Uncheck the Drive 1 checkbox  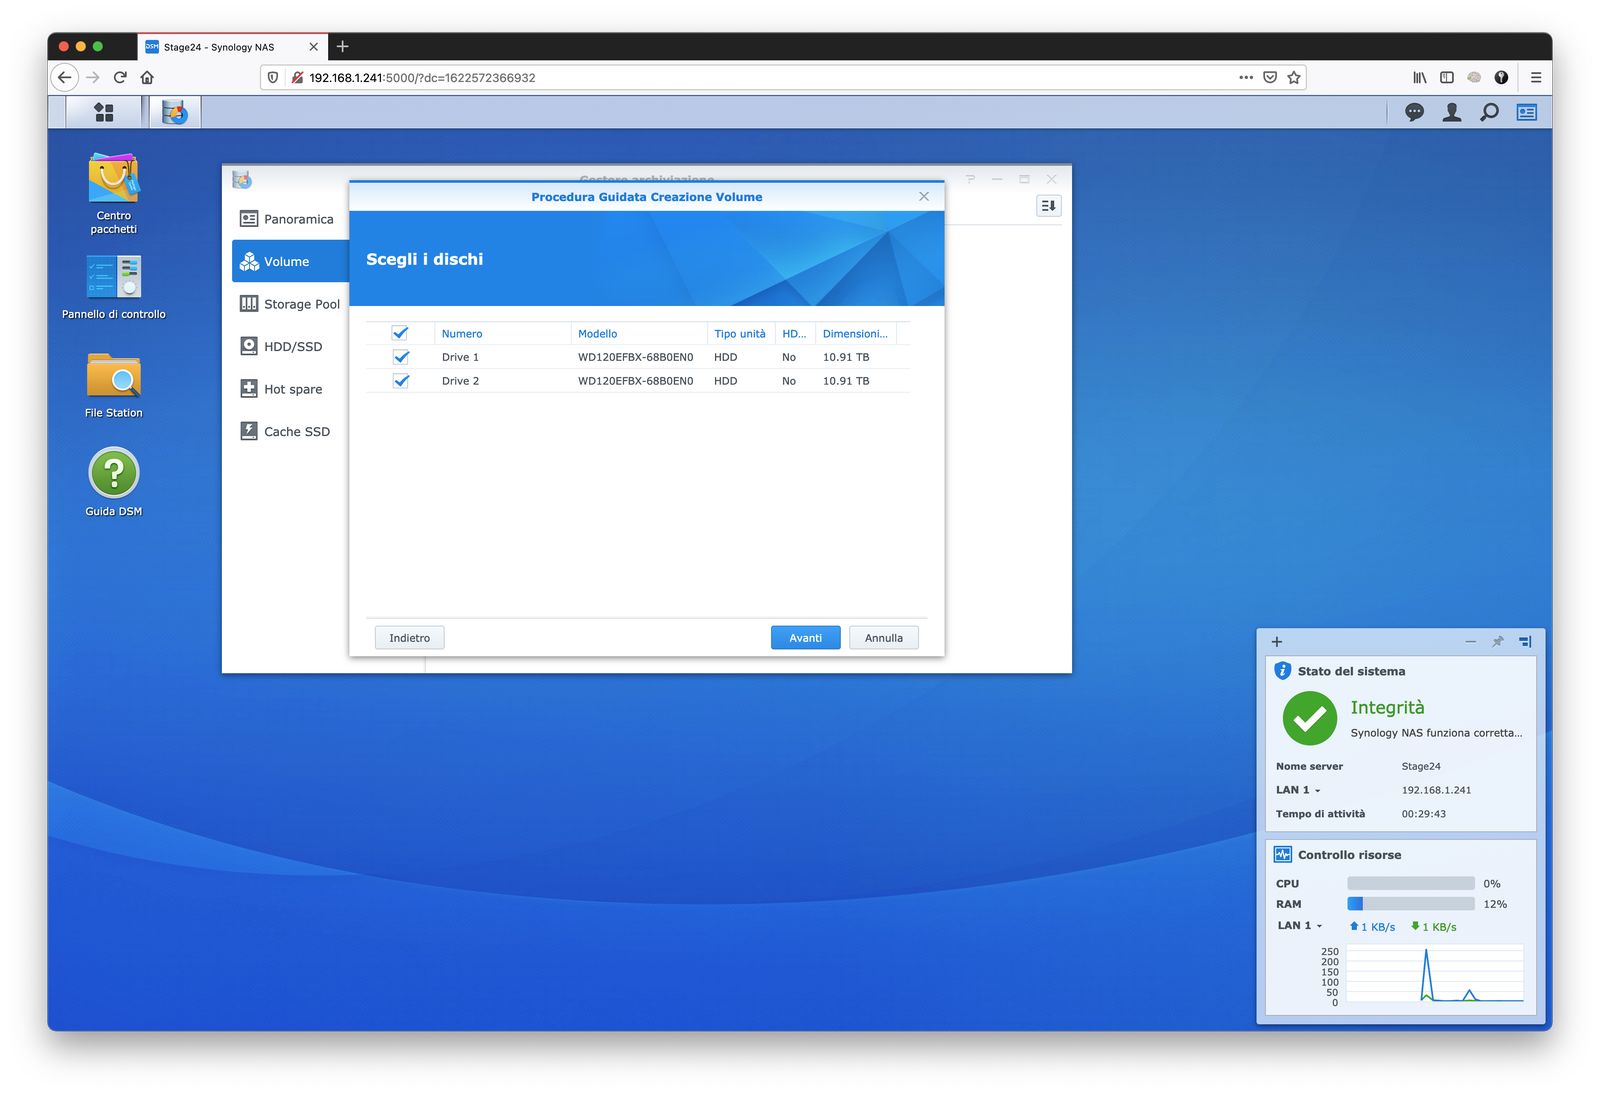[401, 357]
